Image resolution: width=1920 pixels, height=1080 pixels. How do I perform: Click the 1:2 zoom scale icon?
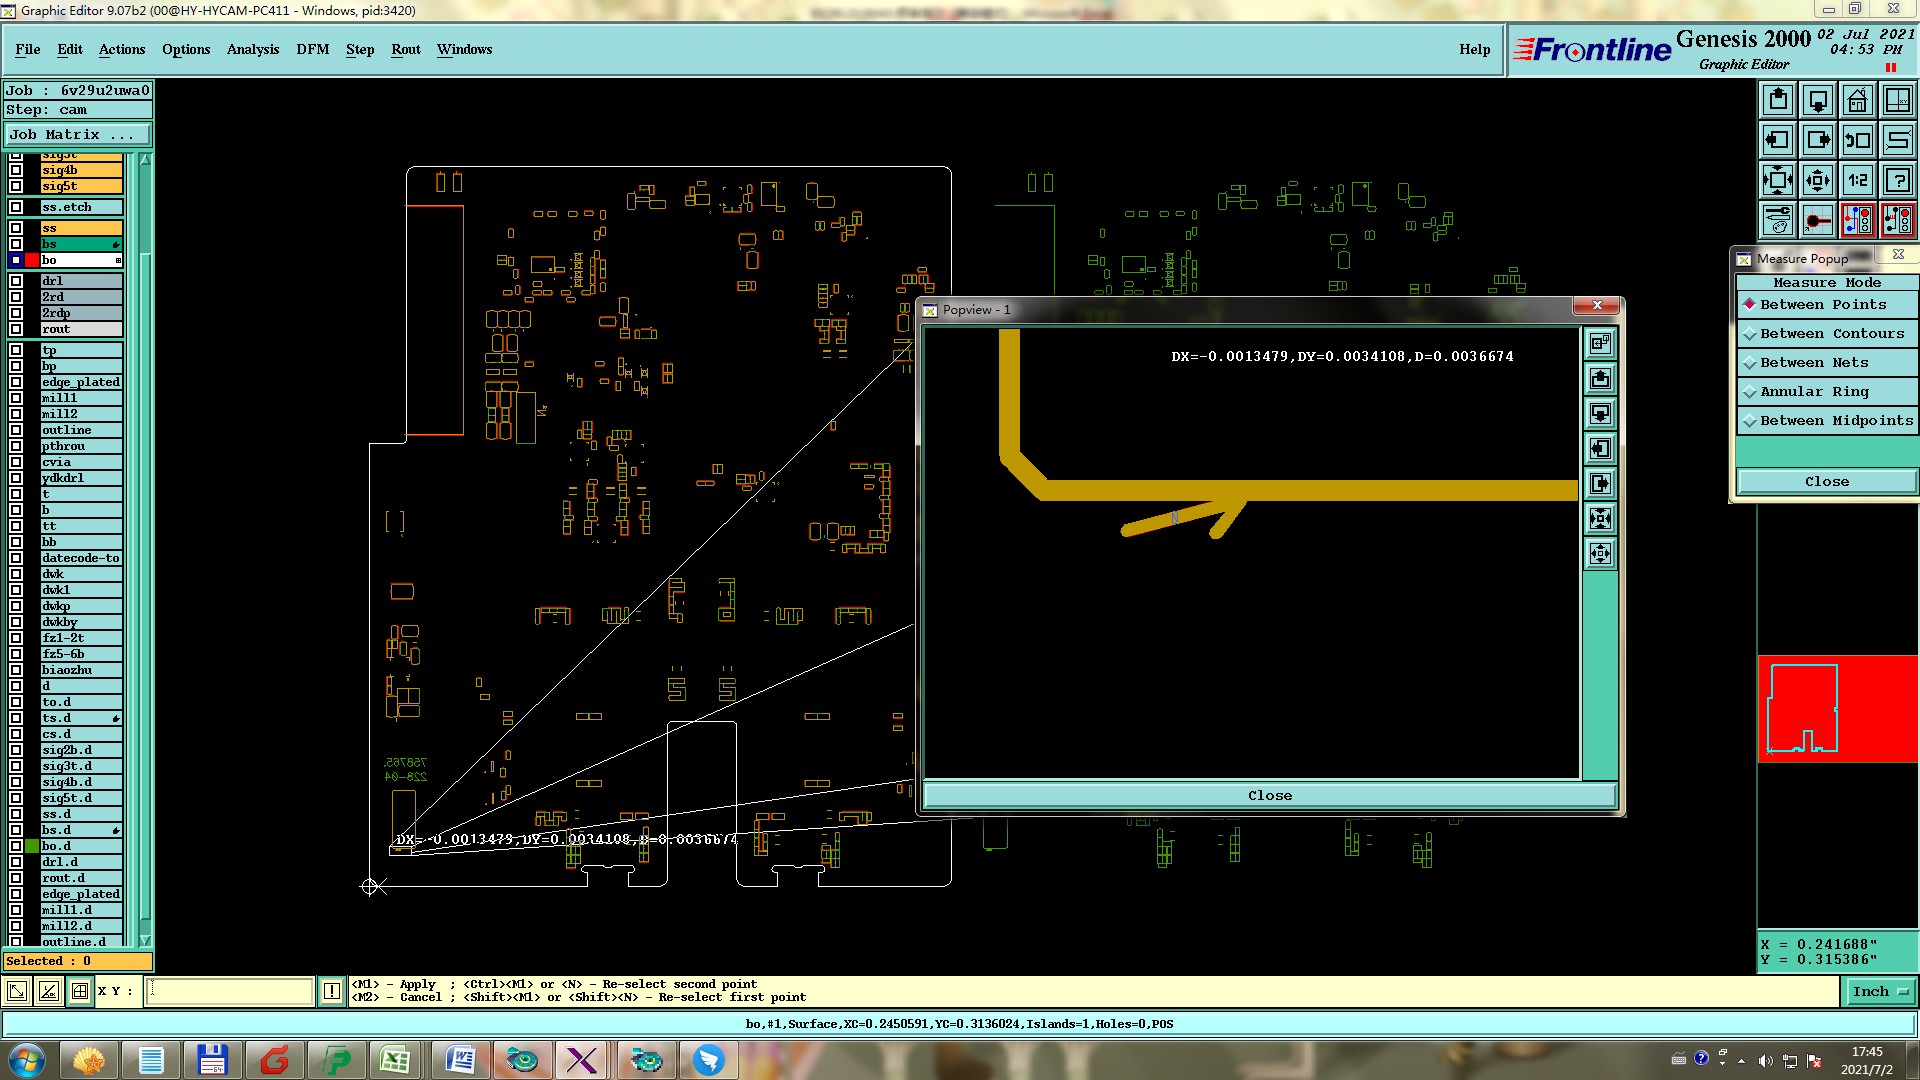click(x=1857, y=180)
